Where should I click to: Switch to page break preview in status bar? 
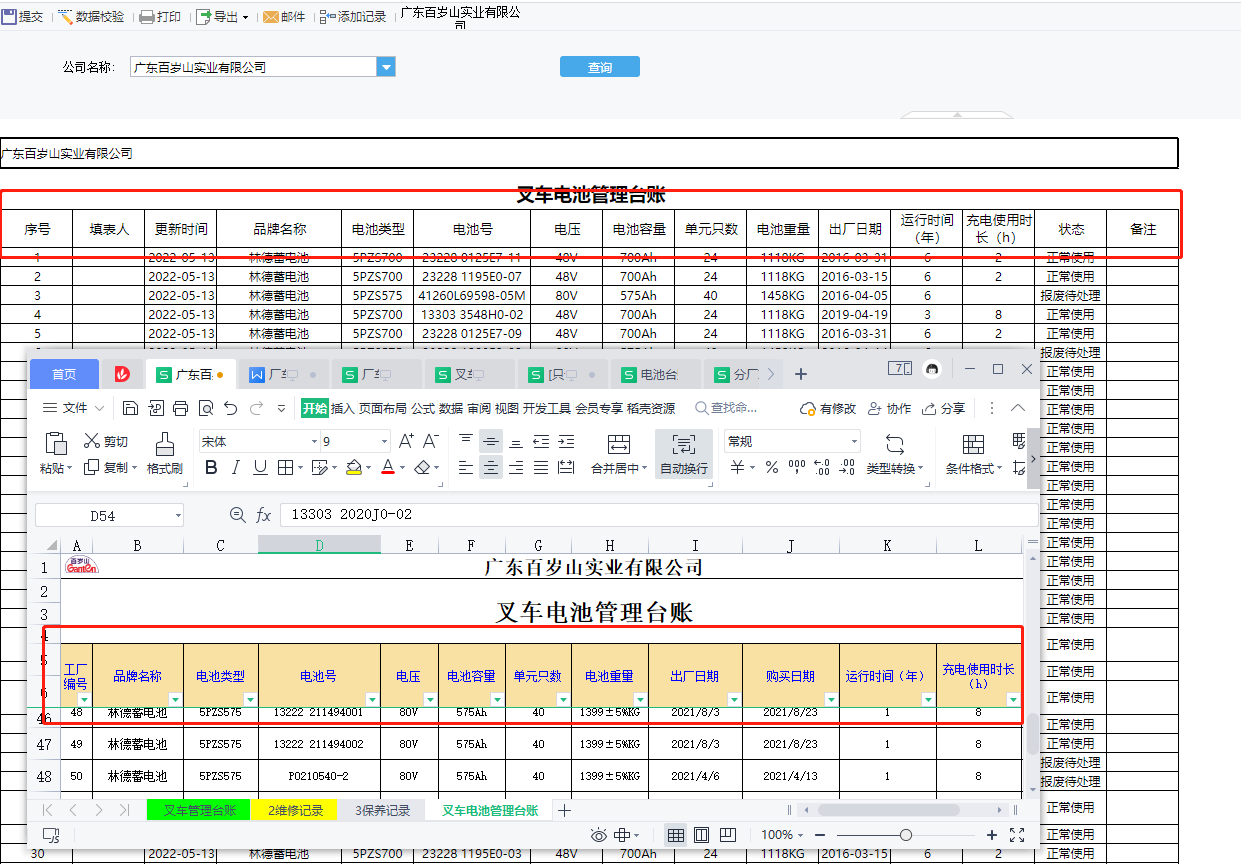728,835
